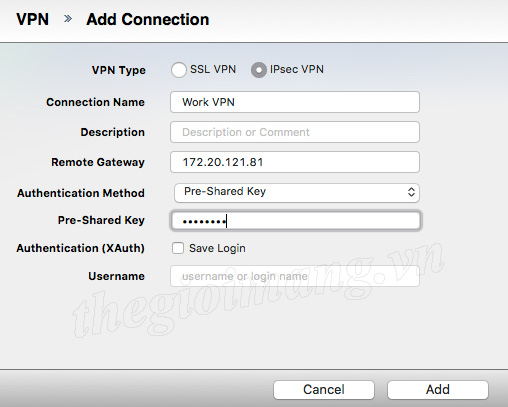This screenshot has width=508, height=407.
Task: Click the Cancel button
Action: click(x=324, y=390)
